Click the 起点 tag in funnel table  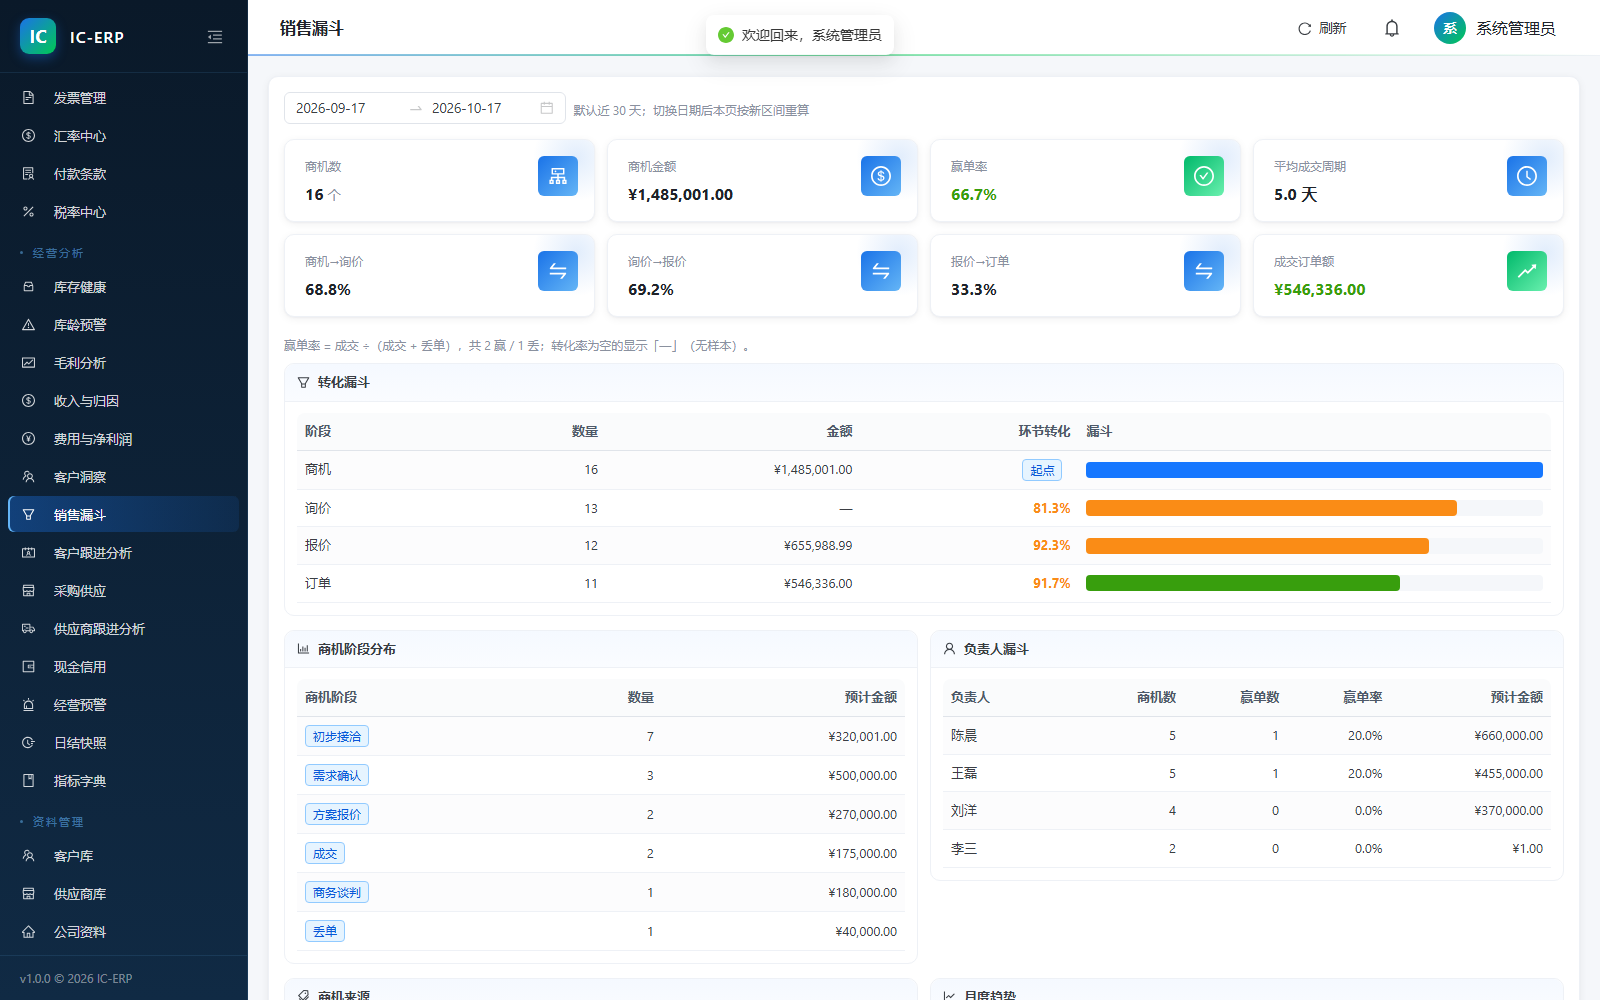1042,470
